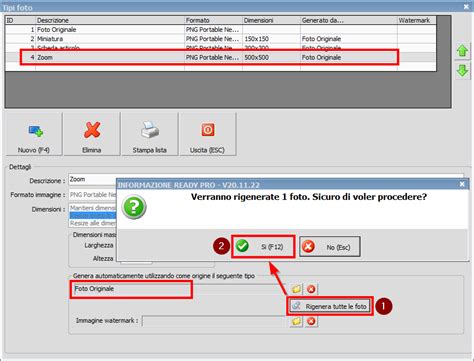Screen dimensions: 474x361
Task: Cancel with the No (Esc) button
Action: (x=330, y=247)
